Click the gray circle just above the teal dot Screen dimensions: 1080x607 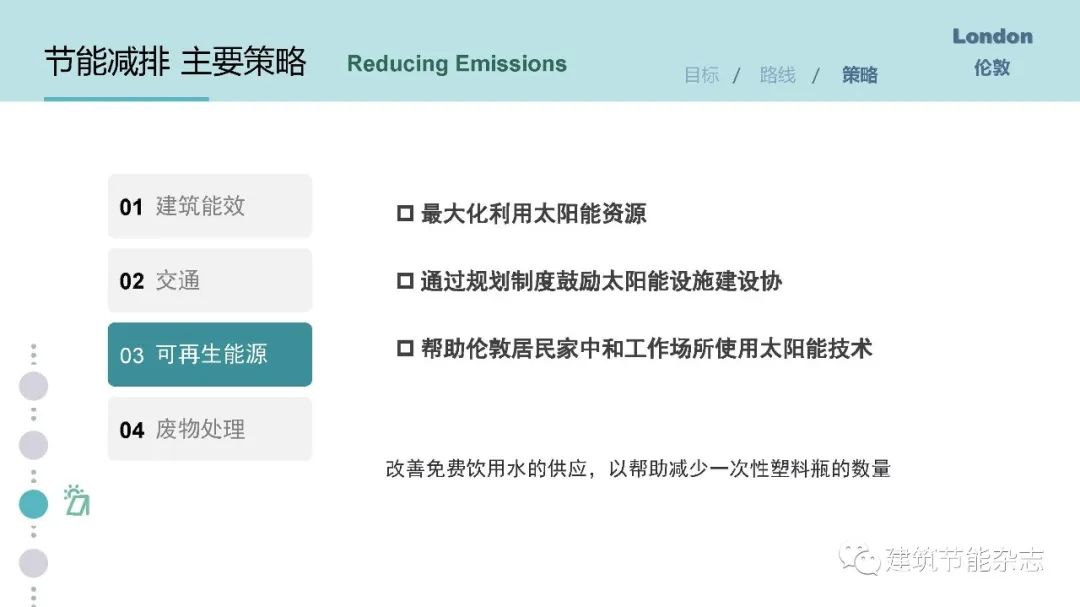pyautogui.click(x=33, y=445)
